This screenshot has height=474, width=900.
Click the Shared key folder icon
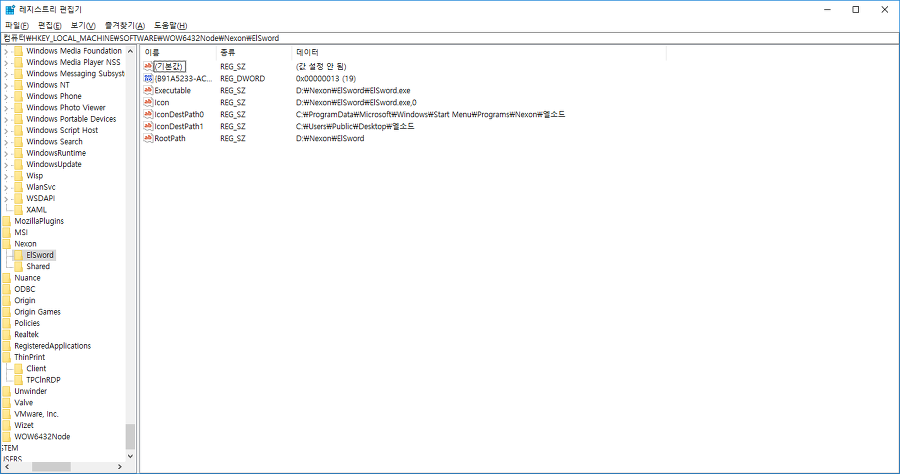(19, 266)
